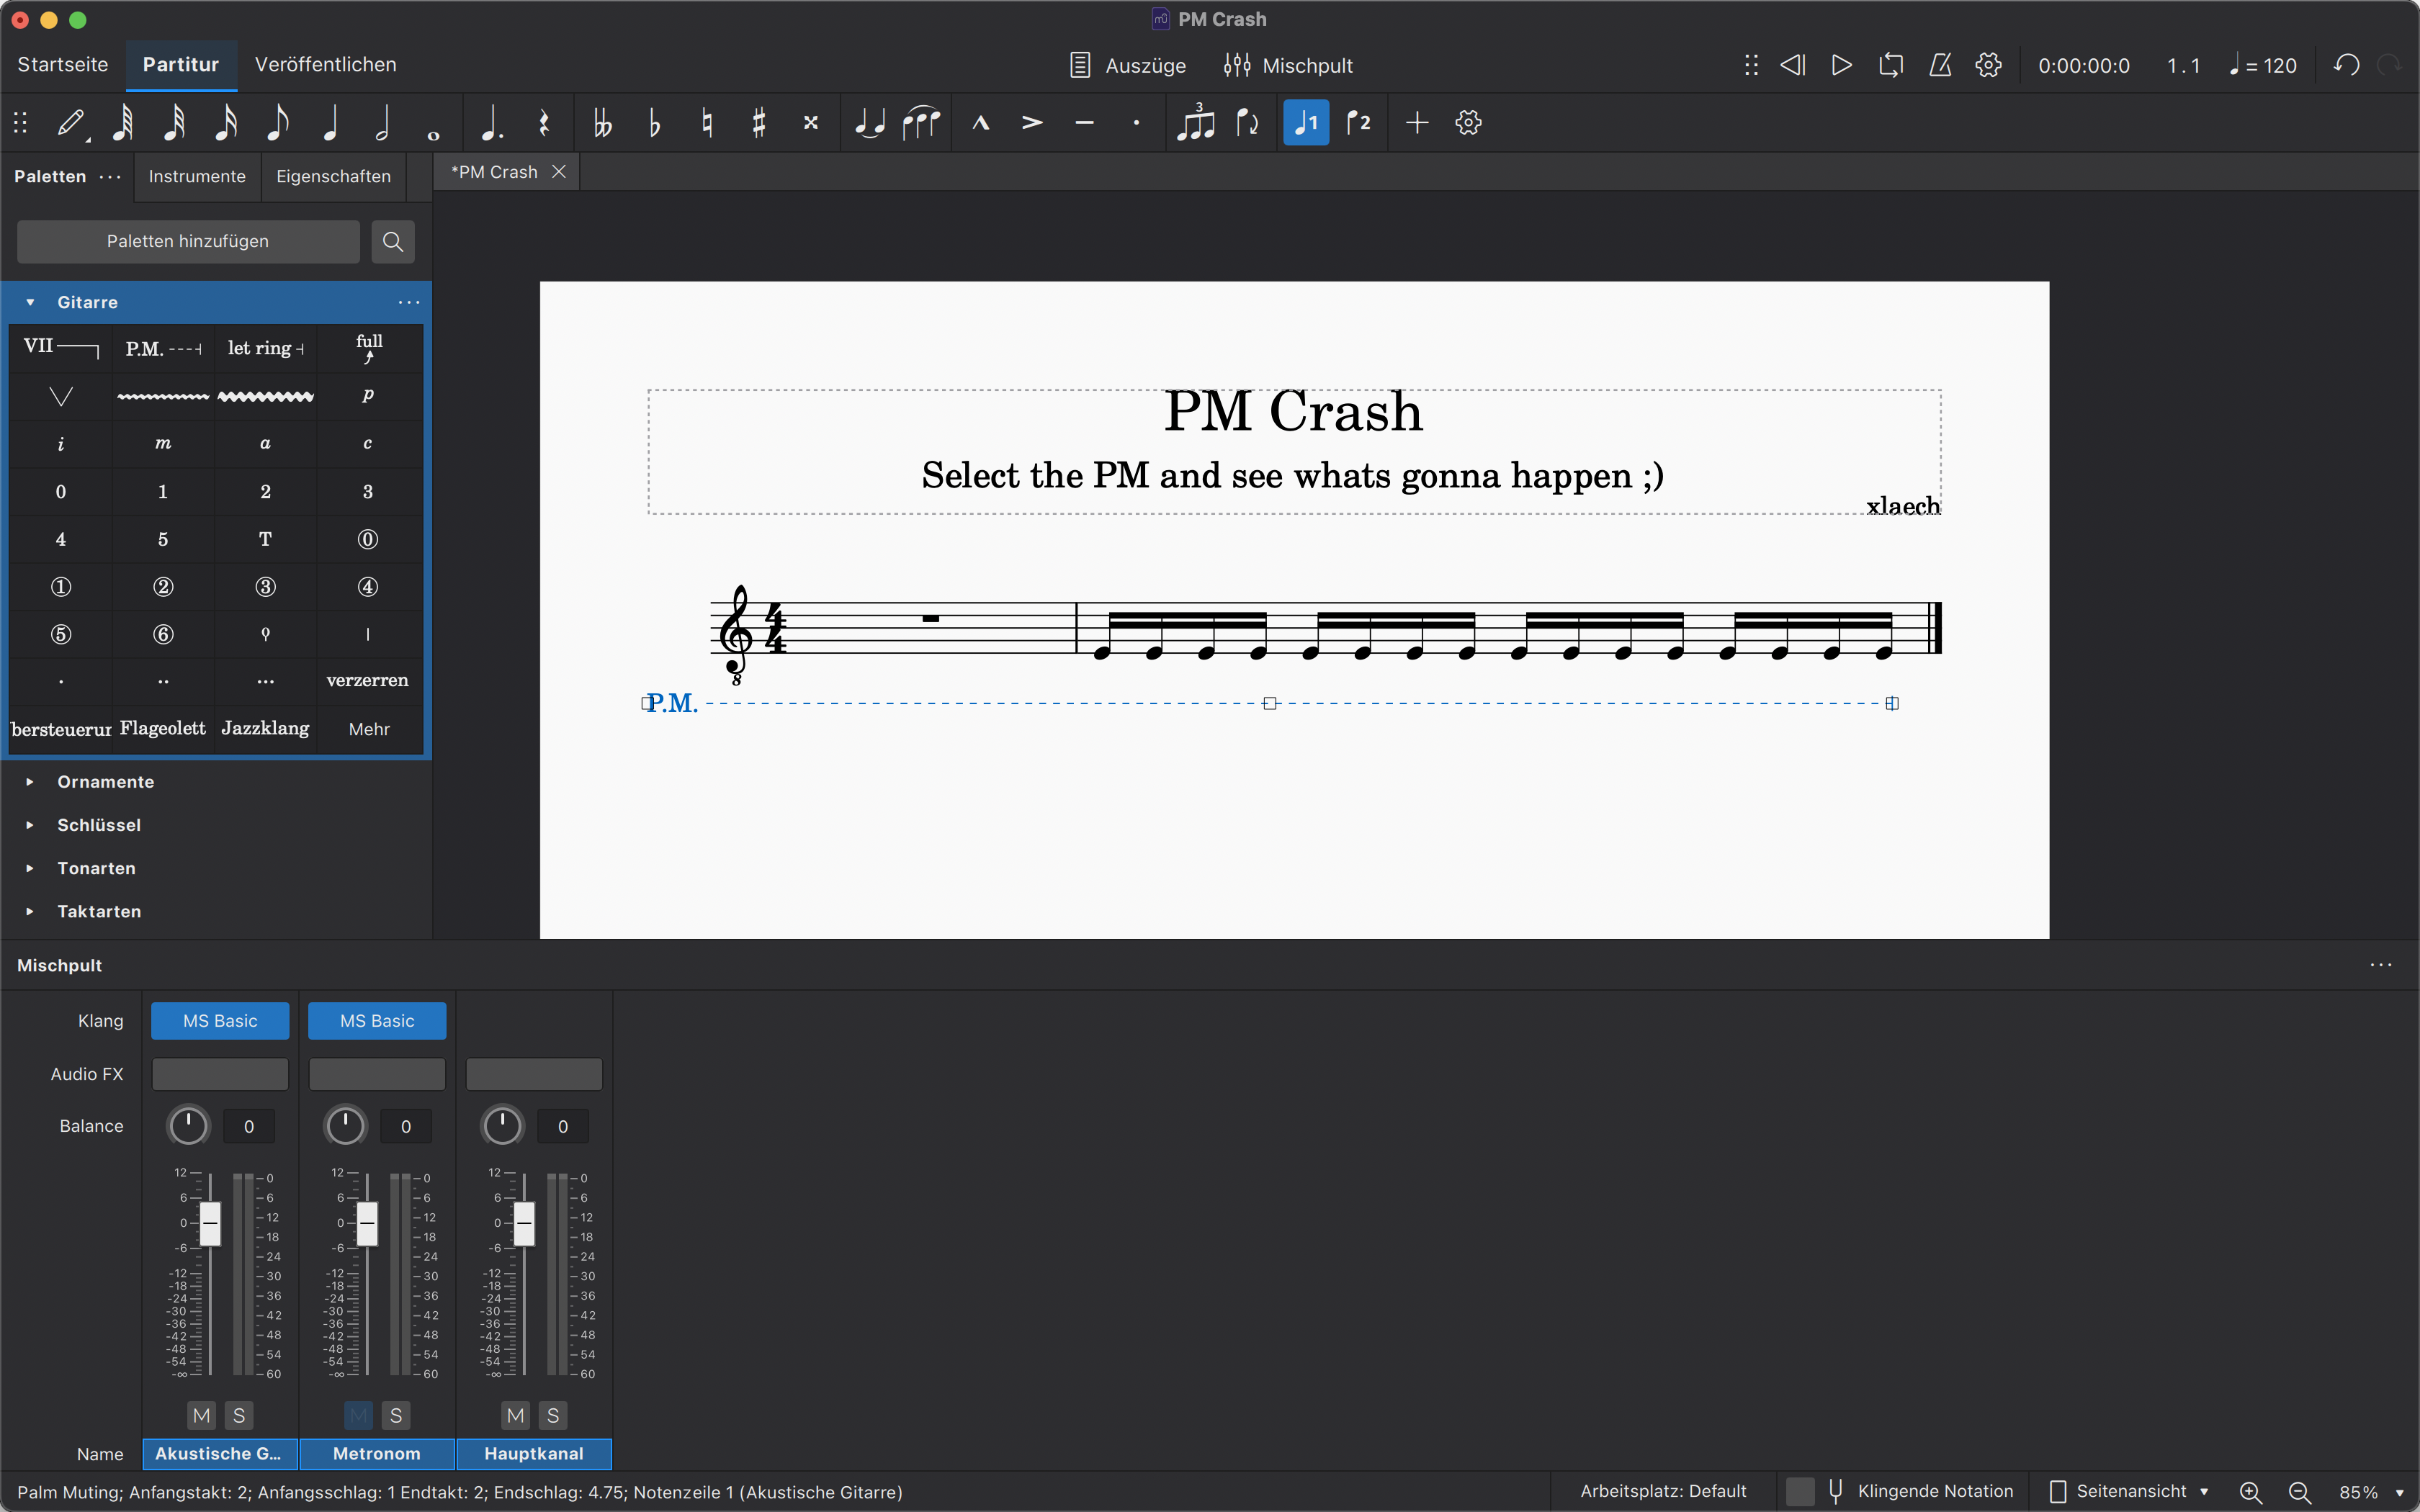Toggle the metronome playback icon
This screenshot has height=1512, width=2420.
point(1940,65)
